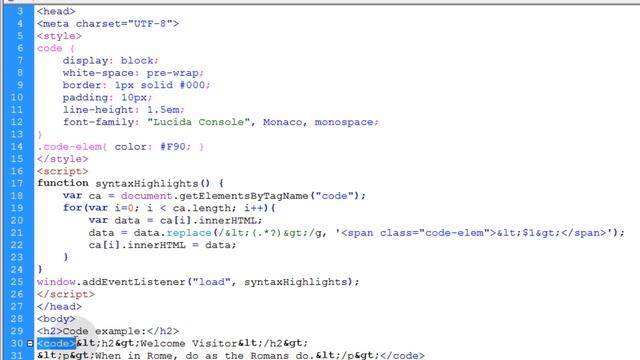This screenshot has height=360, width=640.
Task: Click the '<h2>Code example:</h2>' line
Action: [108, 331]
